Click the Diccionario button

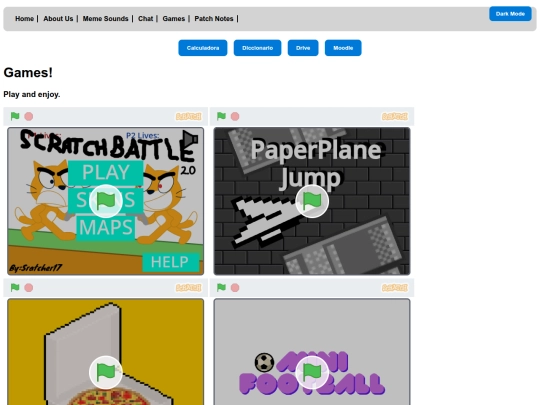(x=258, y=48)
